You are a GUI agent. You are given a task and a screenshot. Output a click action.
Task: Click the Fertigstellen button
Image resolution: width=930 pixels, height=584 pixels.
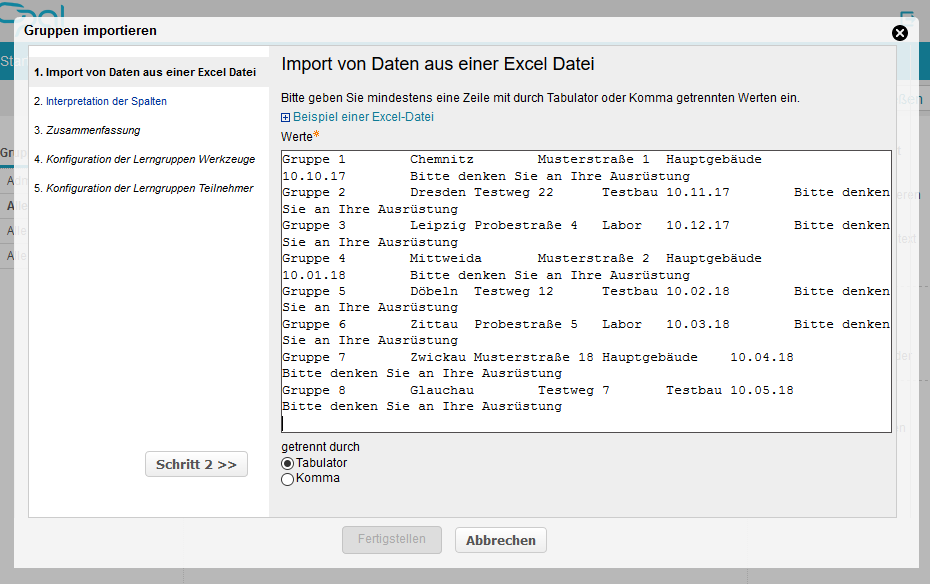click(392, 539)
